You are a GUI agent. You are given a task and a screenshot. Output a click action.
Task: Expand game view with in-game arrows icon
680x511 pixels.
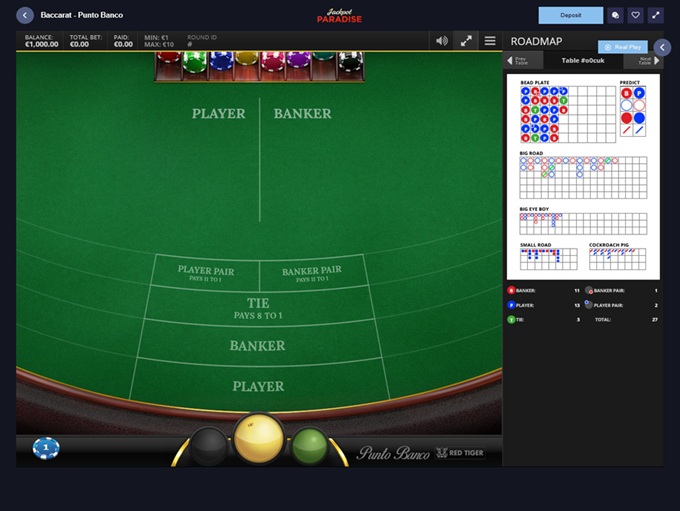[466, 41]
